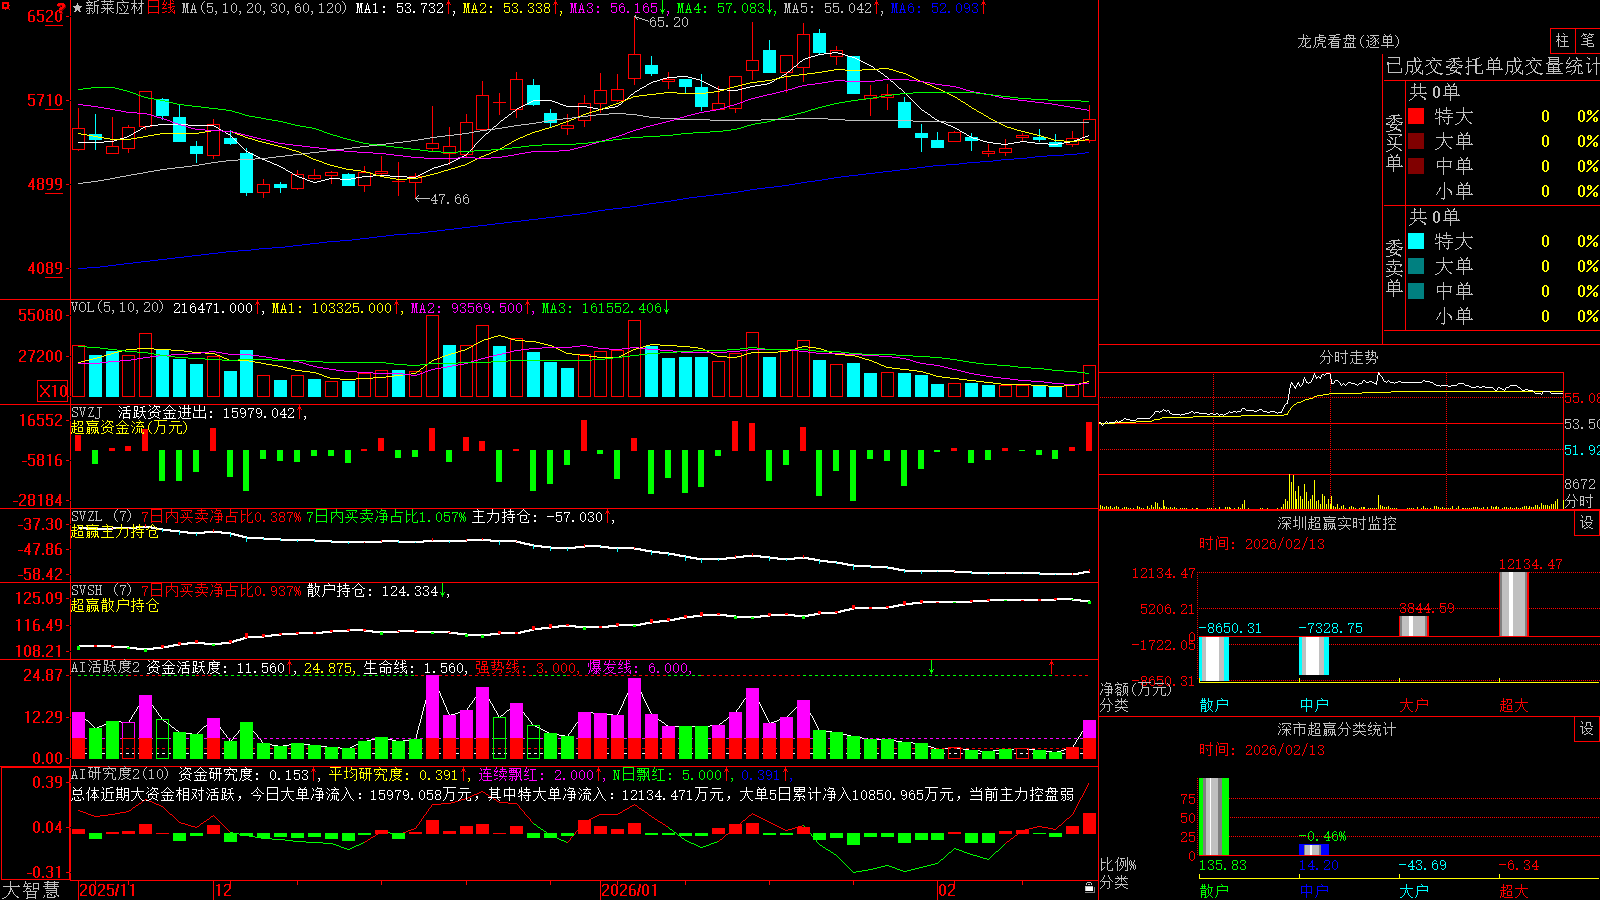Click the SVZJ indicator name
This screenshot has height=900, width=1600.
click(x=87, y=412)
